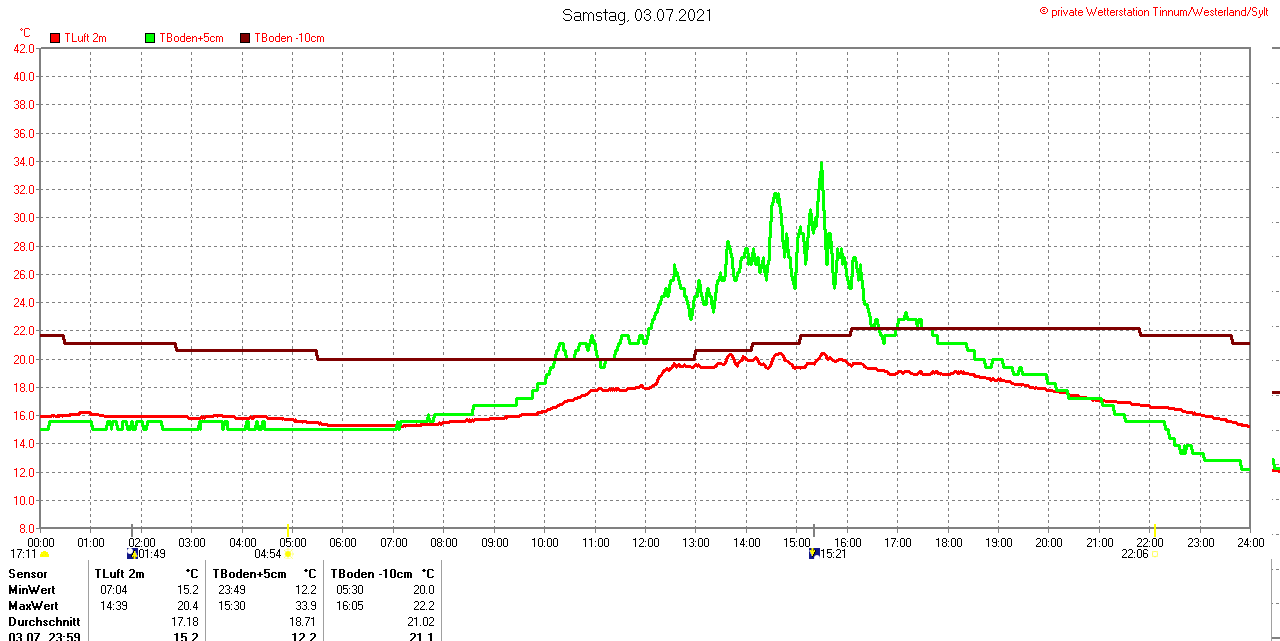Click the 12:00 time axis label

pos(646,543)
